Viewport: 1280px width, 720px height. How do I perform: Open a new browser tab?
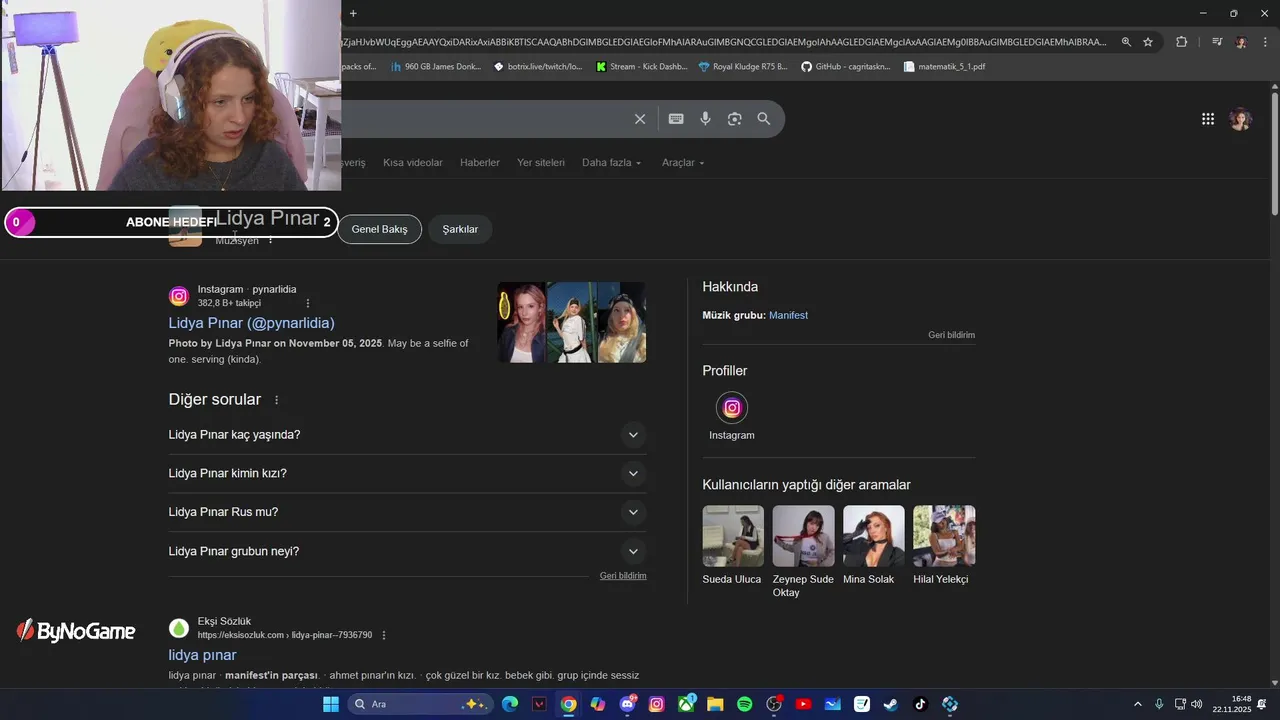(x=353, y=13)
